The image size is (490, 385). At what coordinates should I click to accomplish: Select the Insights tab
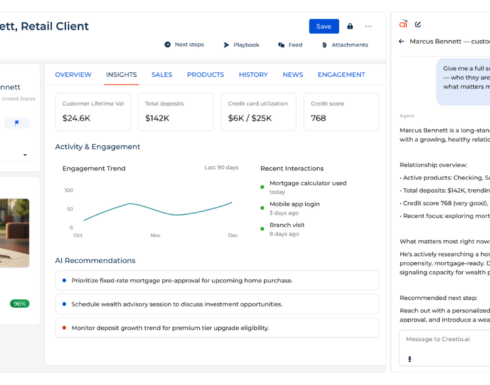click(x=121, y=75)
